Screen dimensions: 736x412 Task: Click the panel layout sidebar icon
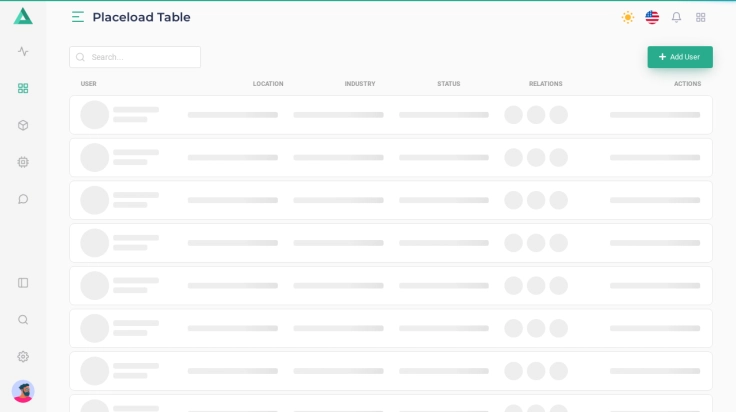(x=23, y=283)
